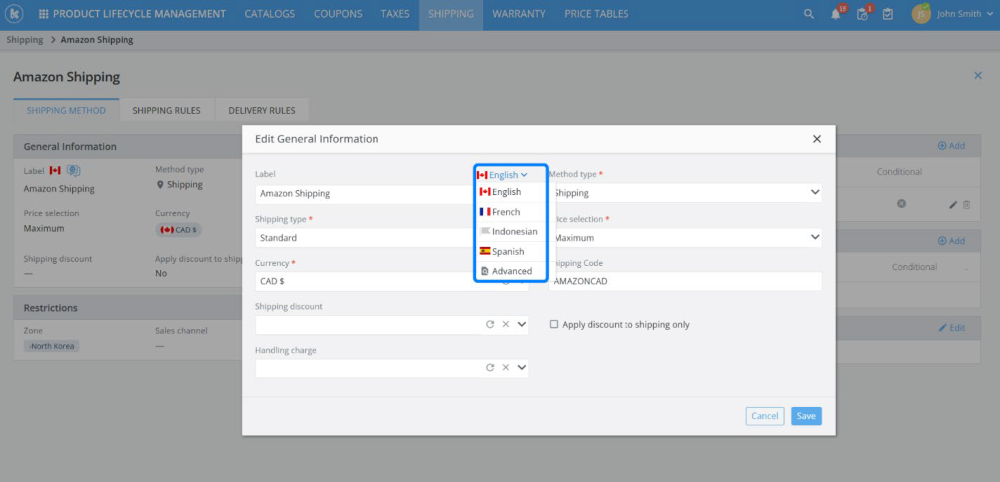The height and width of the screenshot is (482, 1000).
Task: Click the AMAZONCAD Shipping Code field
Action: [685, 281]
